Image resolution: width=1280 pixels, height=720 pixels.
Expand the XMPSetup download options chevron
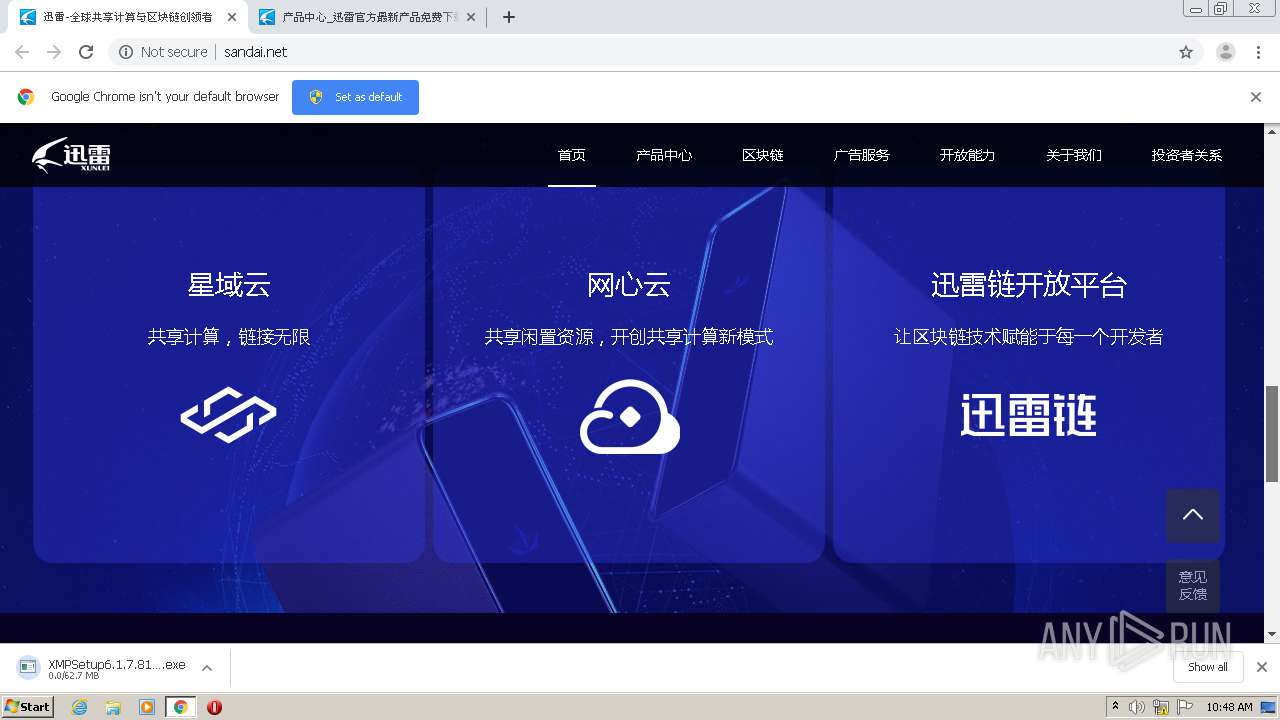[207, 668]
